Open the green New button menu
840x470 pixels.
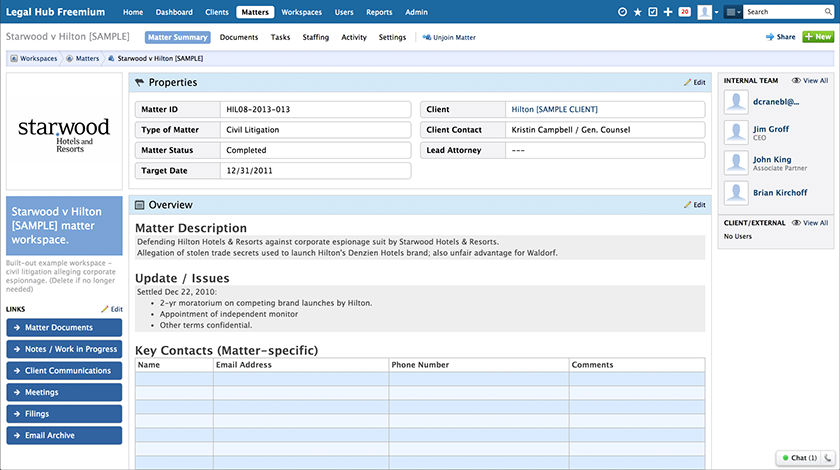817,37
